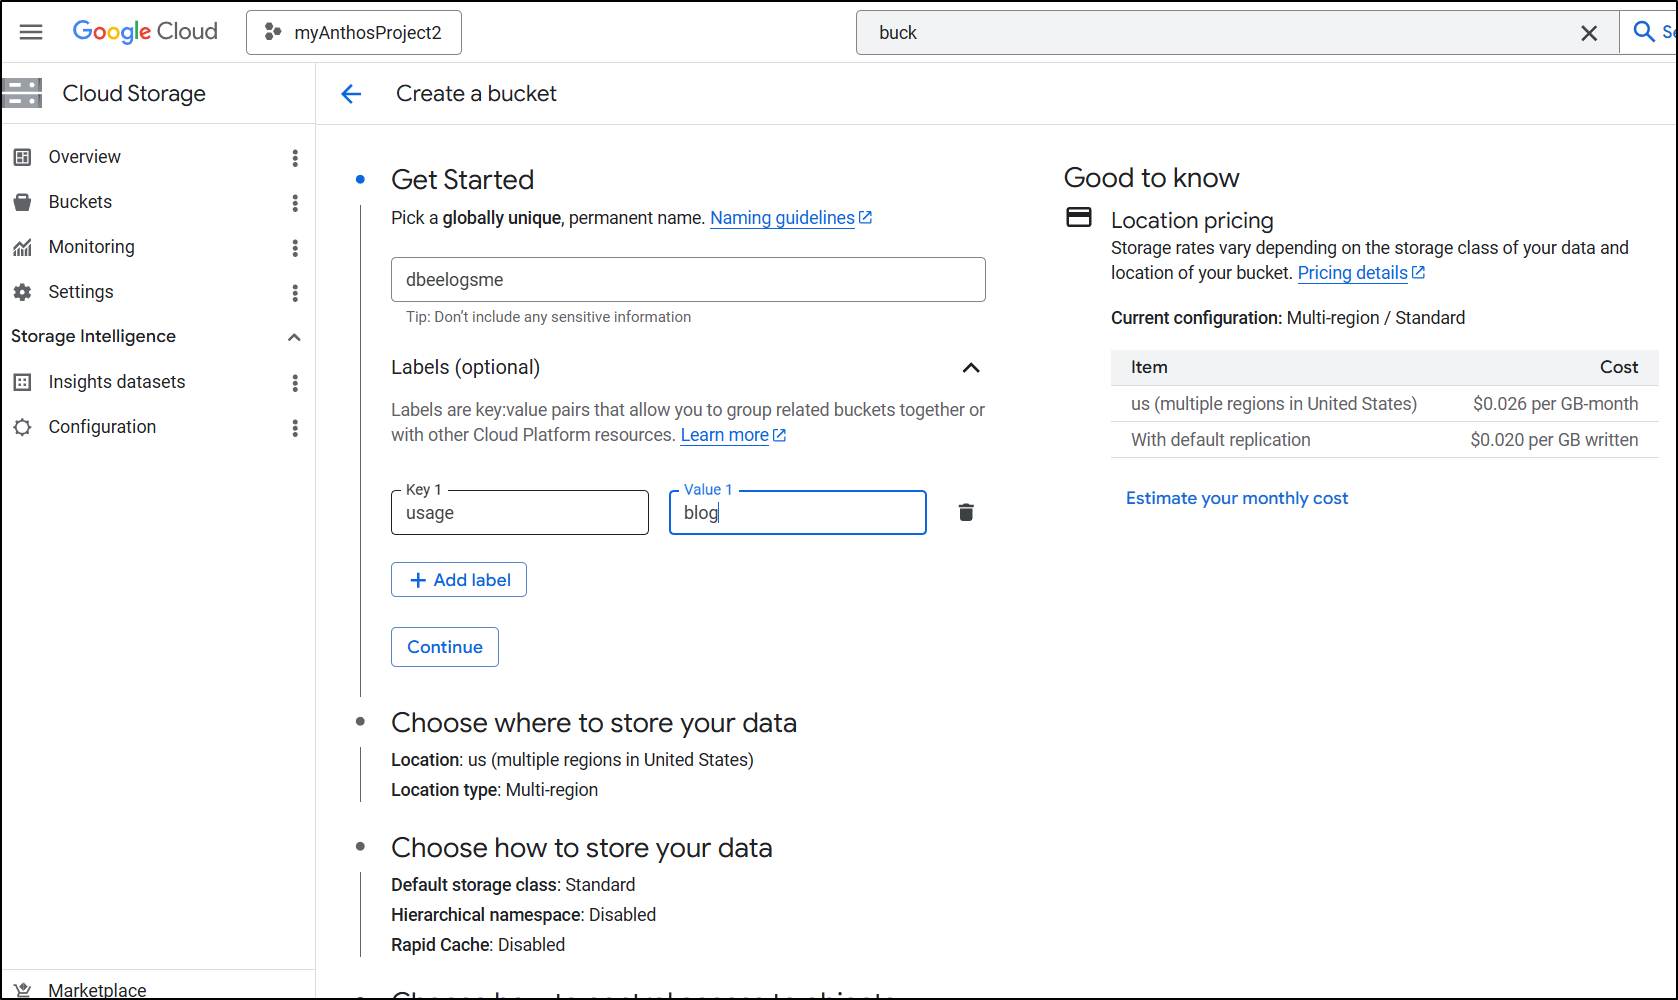The height and width of the screenshot is (1000, 1678).
Task: Open more options next to Monitoring
Action: [x=295, y=248]
